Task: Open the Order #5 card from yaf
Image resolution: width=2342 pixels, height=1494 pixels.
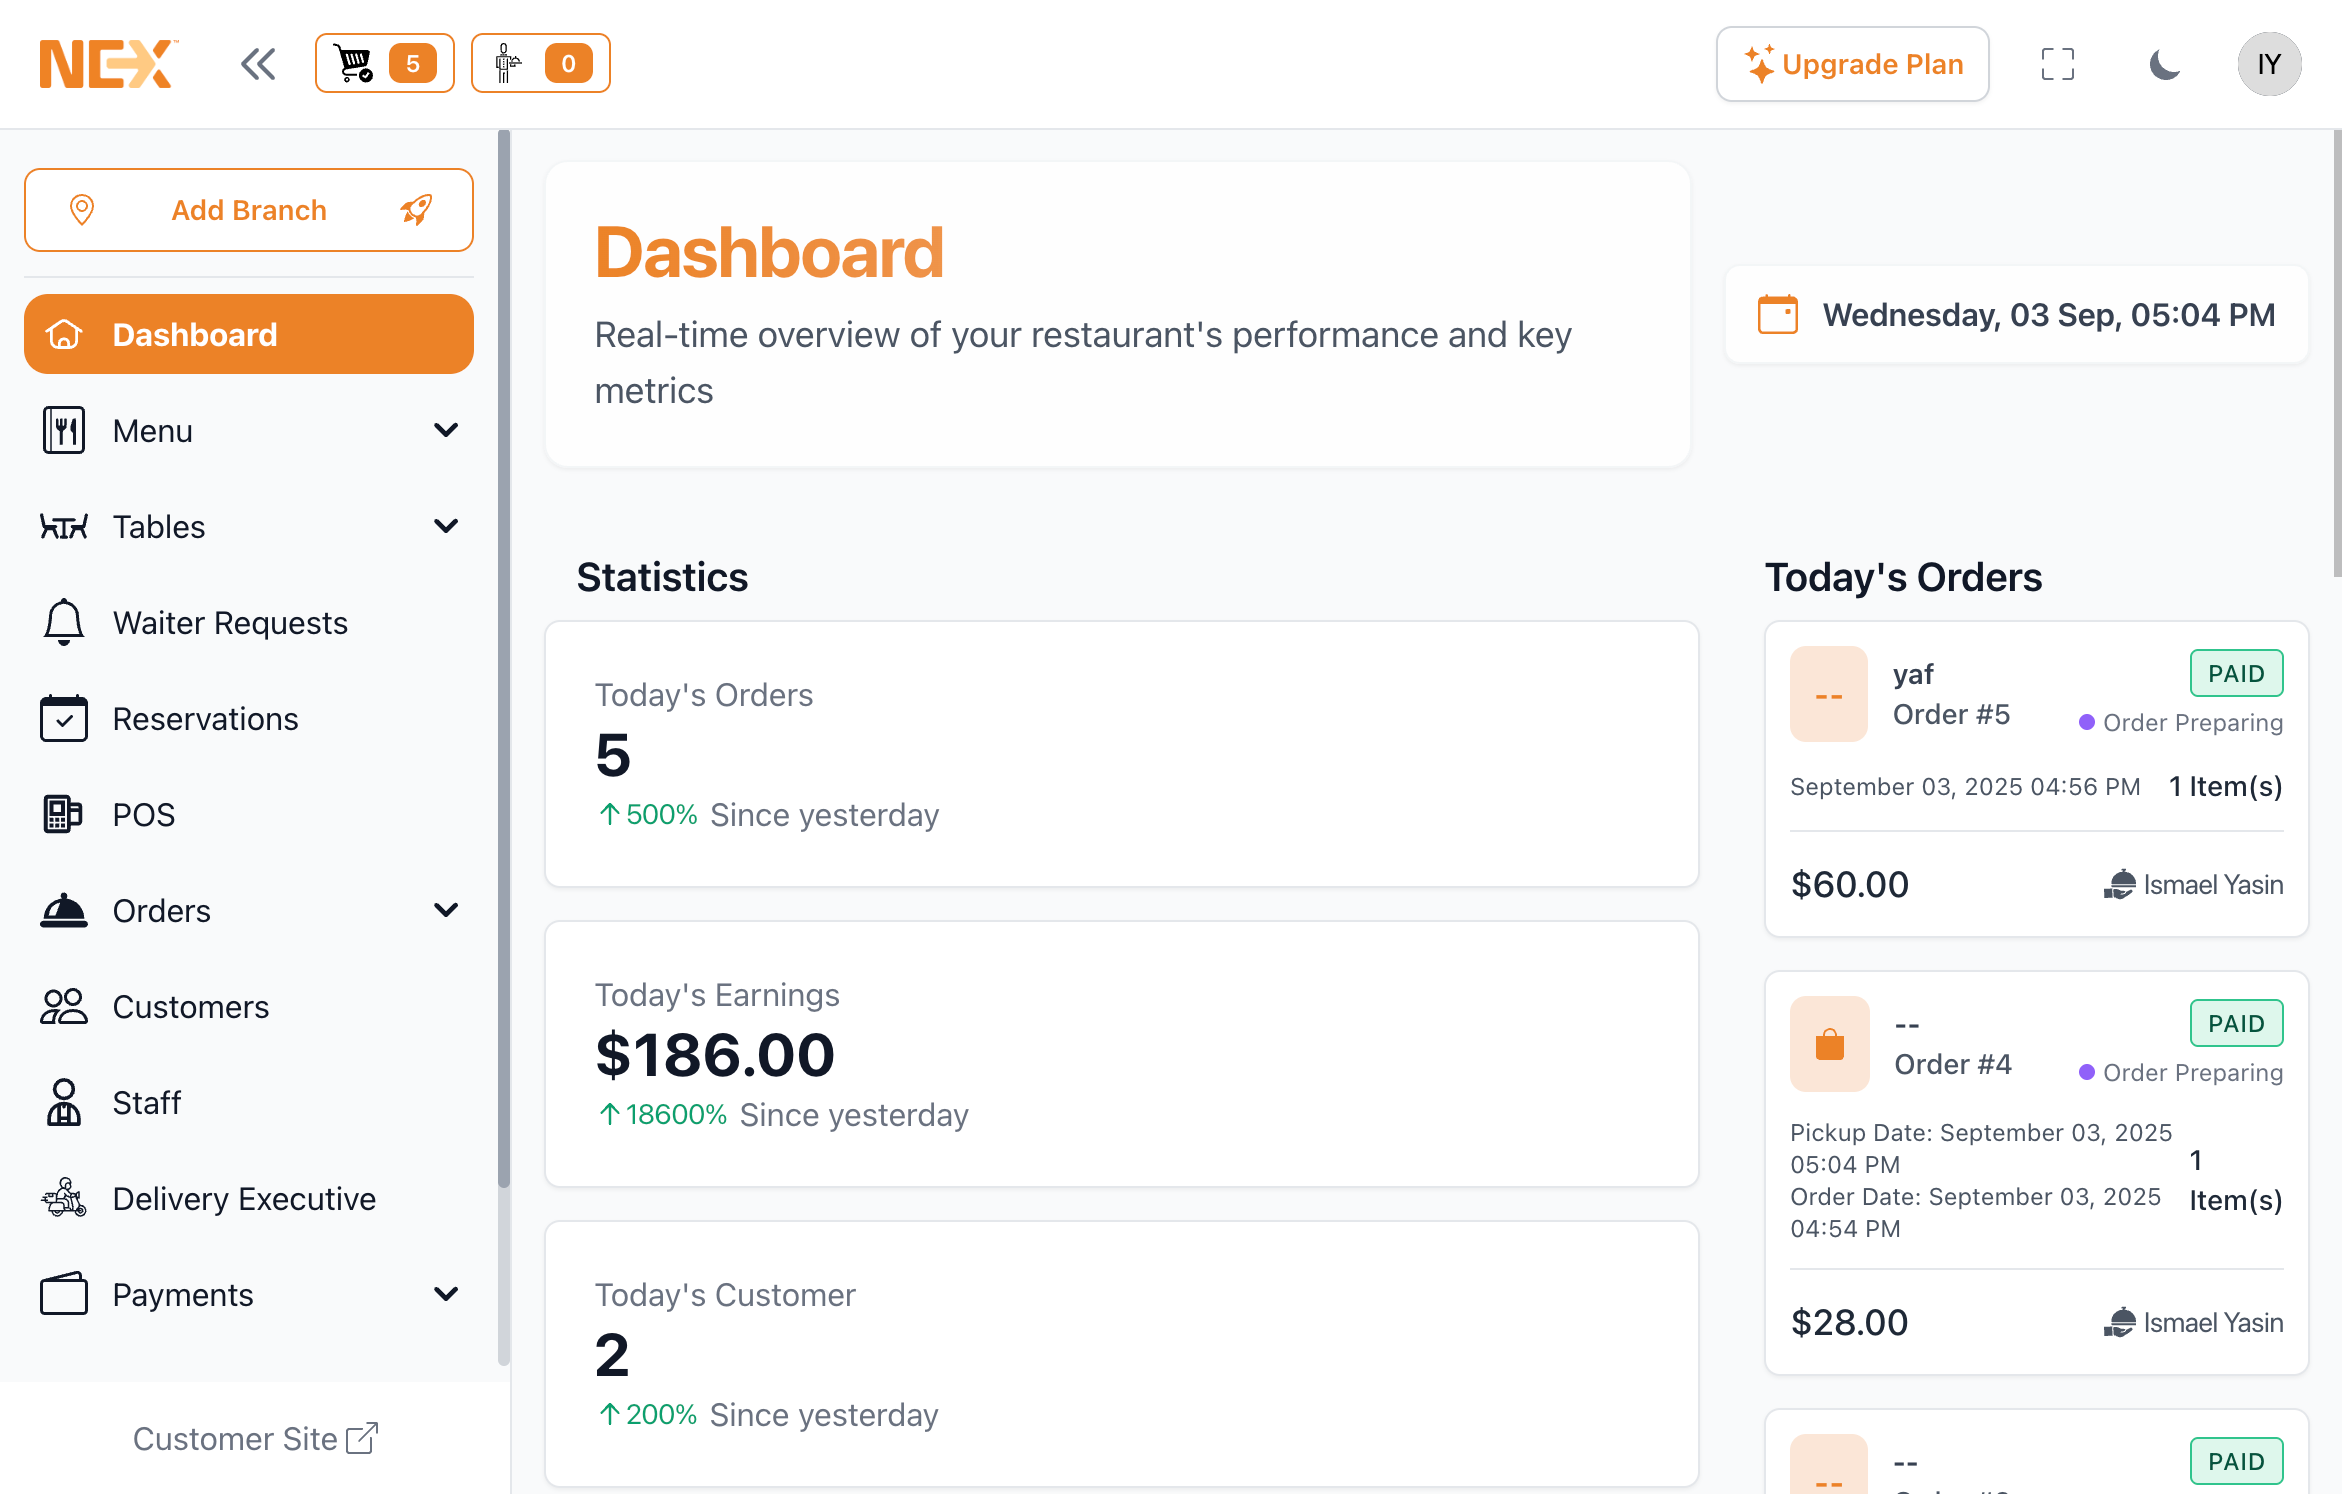Action: tap(2036, 780)
